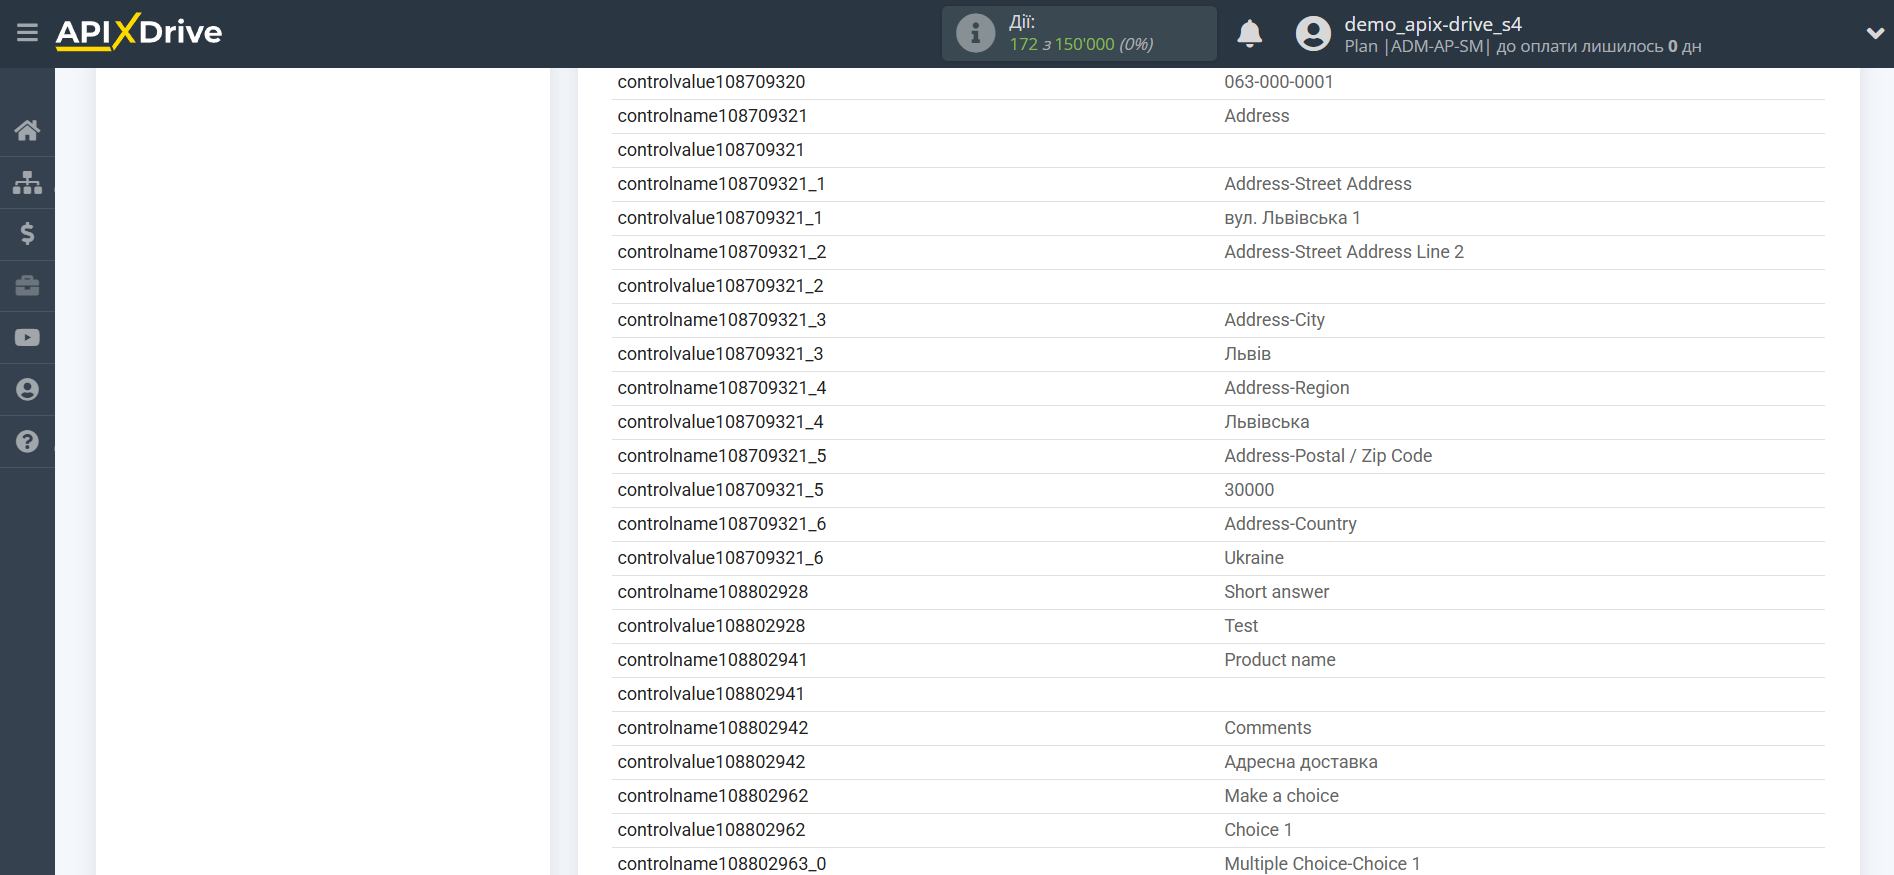The image size is (1894, 875).
Task: Click the demo_apix-drive_s4 username
Action: click(1432, 24)
